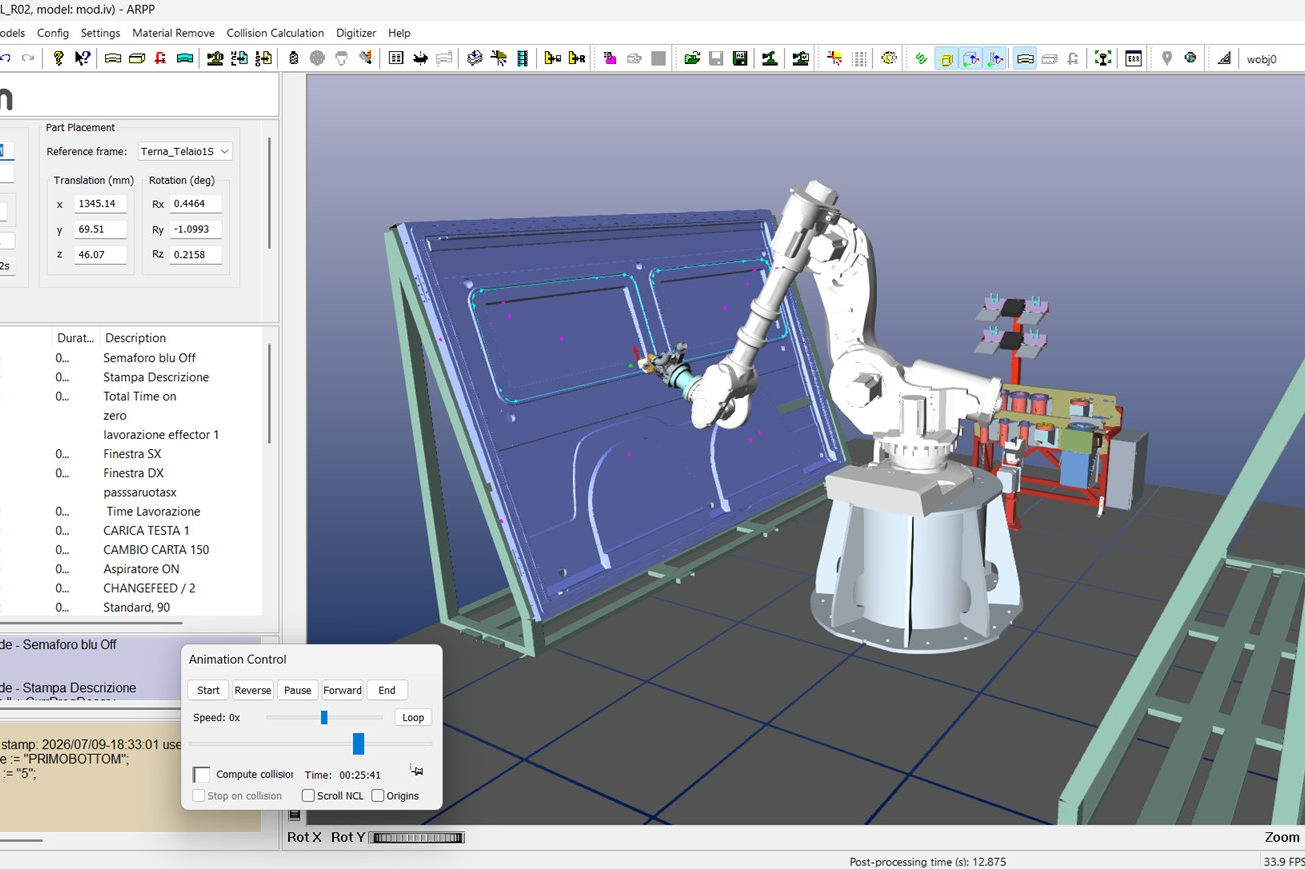This screenshot has width=1305, height=869.
Task: Open the Reference frame dropdown
Action: coord(185,152)
